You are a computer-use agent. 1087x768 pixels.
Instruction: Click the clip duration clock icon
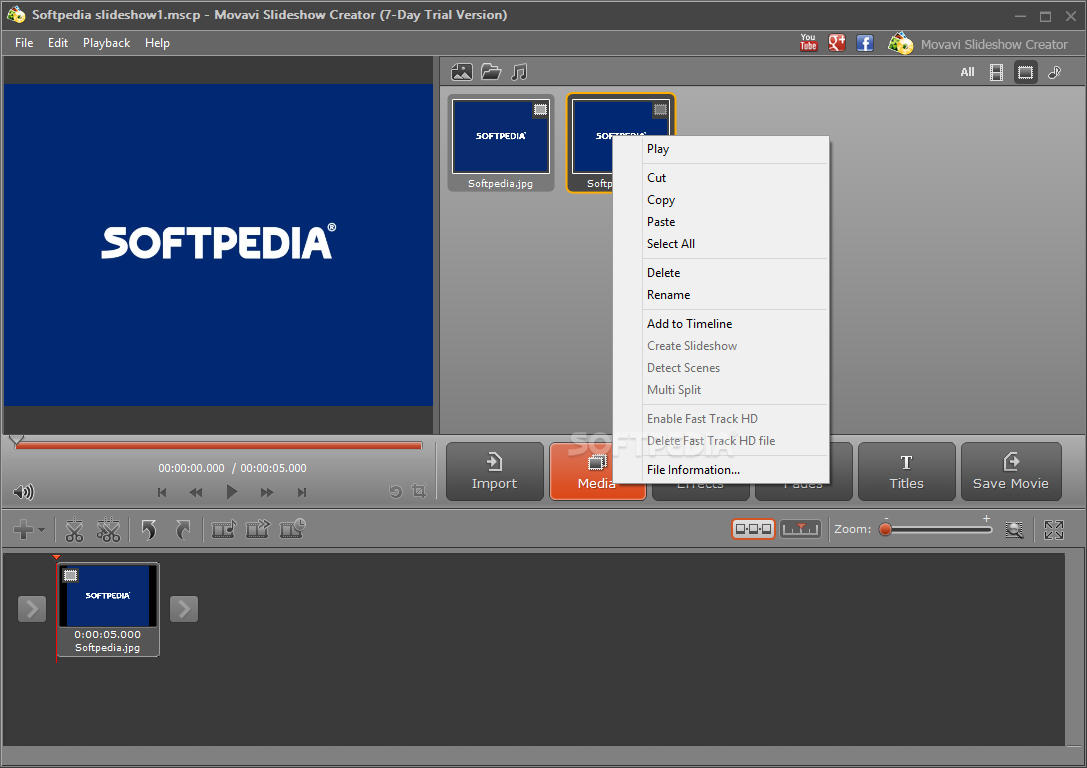pos(292,529)
